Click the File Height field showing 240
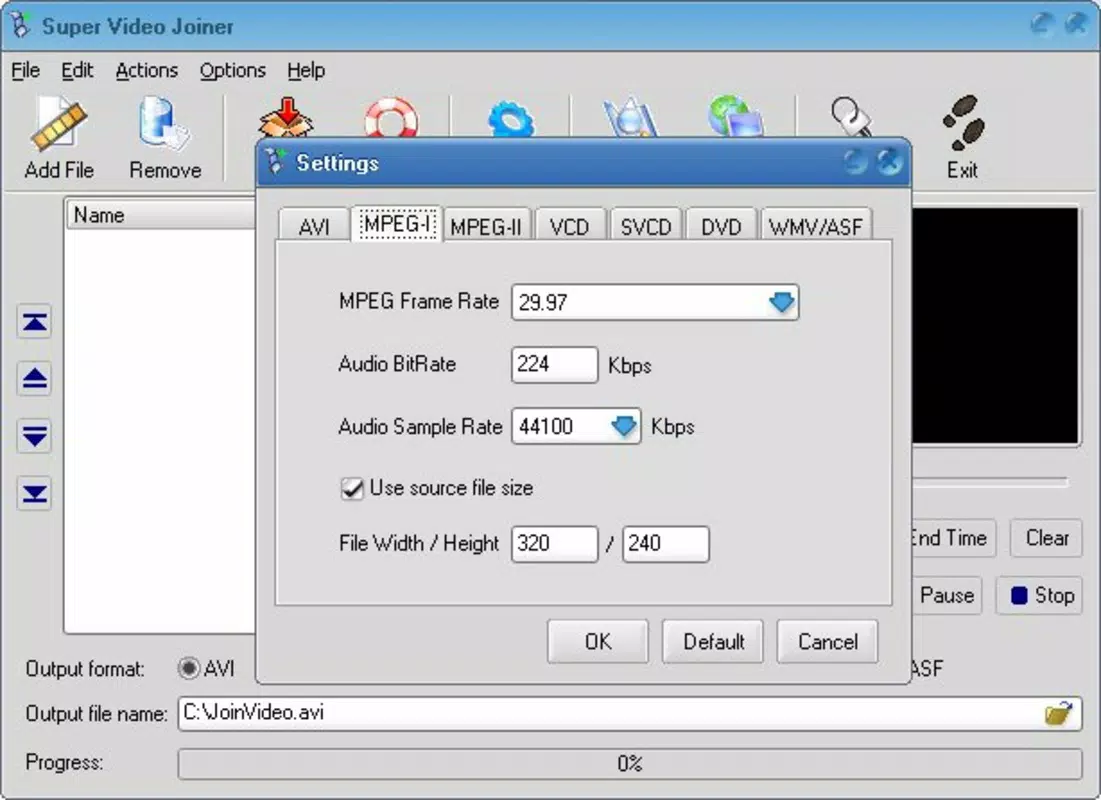 666,544
